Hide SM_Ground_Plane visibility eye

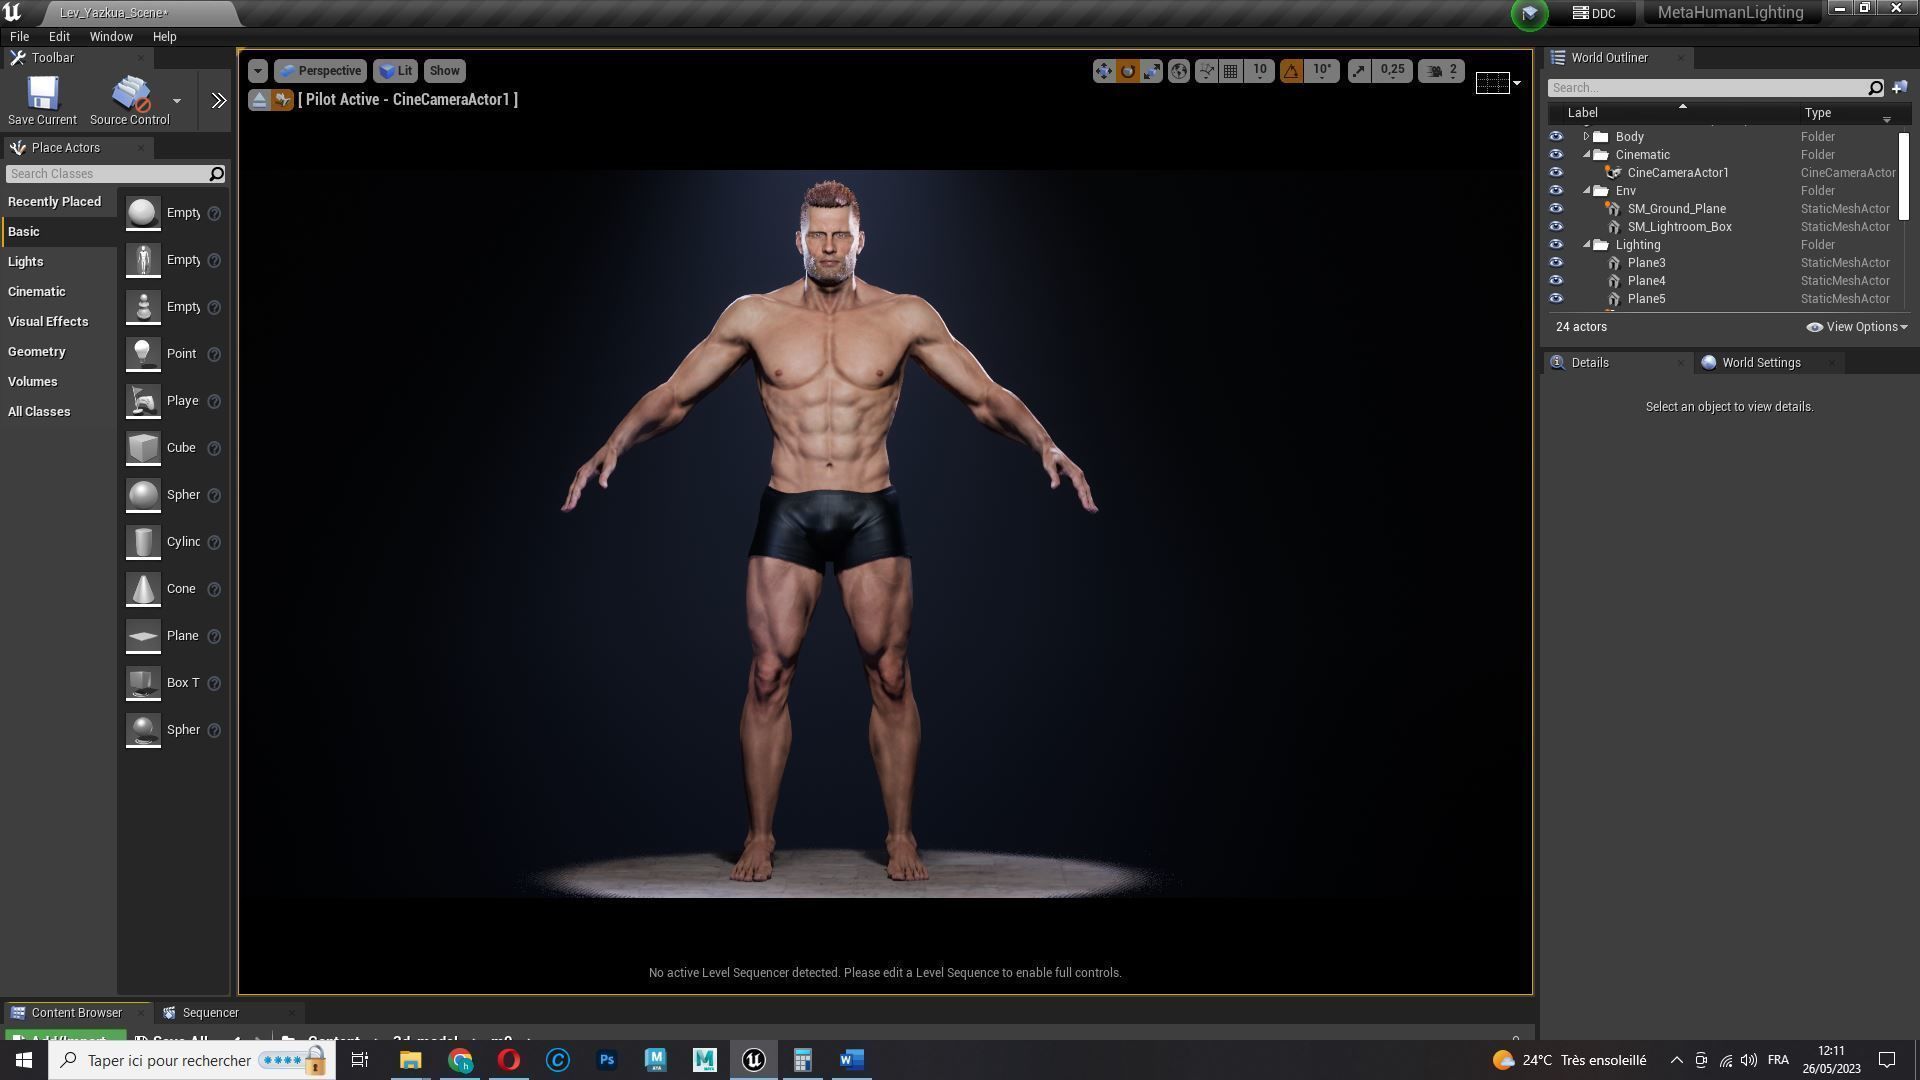coord(1556,209)
